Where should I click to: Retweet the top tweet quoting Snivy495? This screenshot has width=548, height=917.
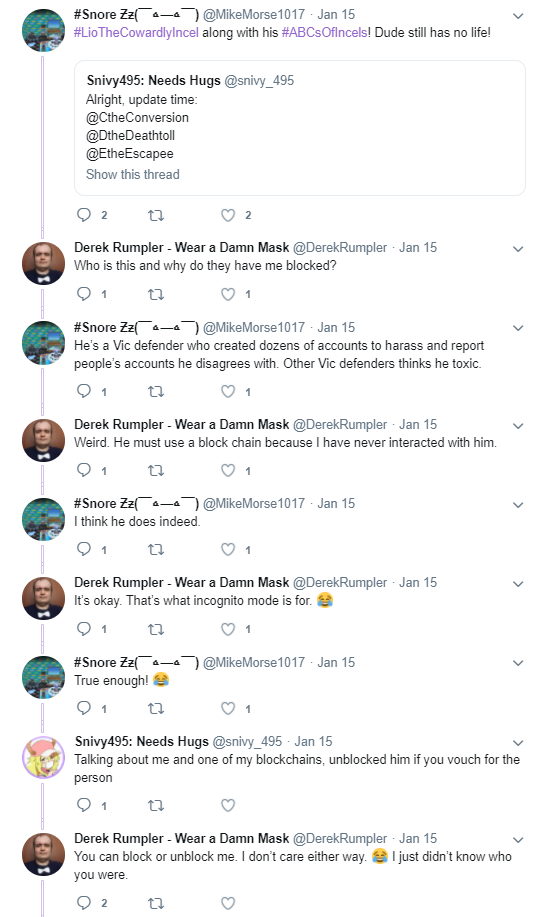(156, 215)
